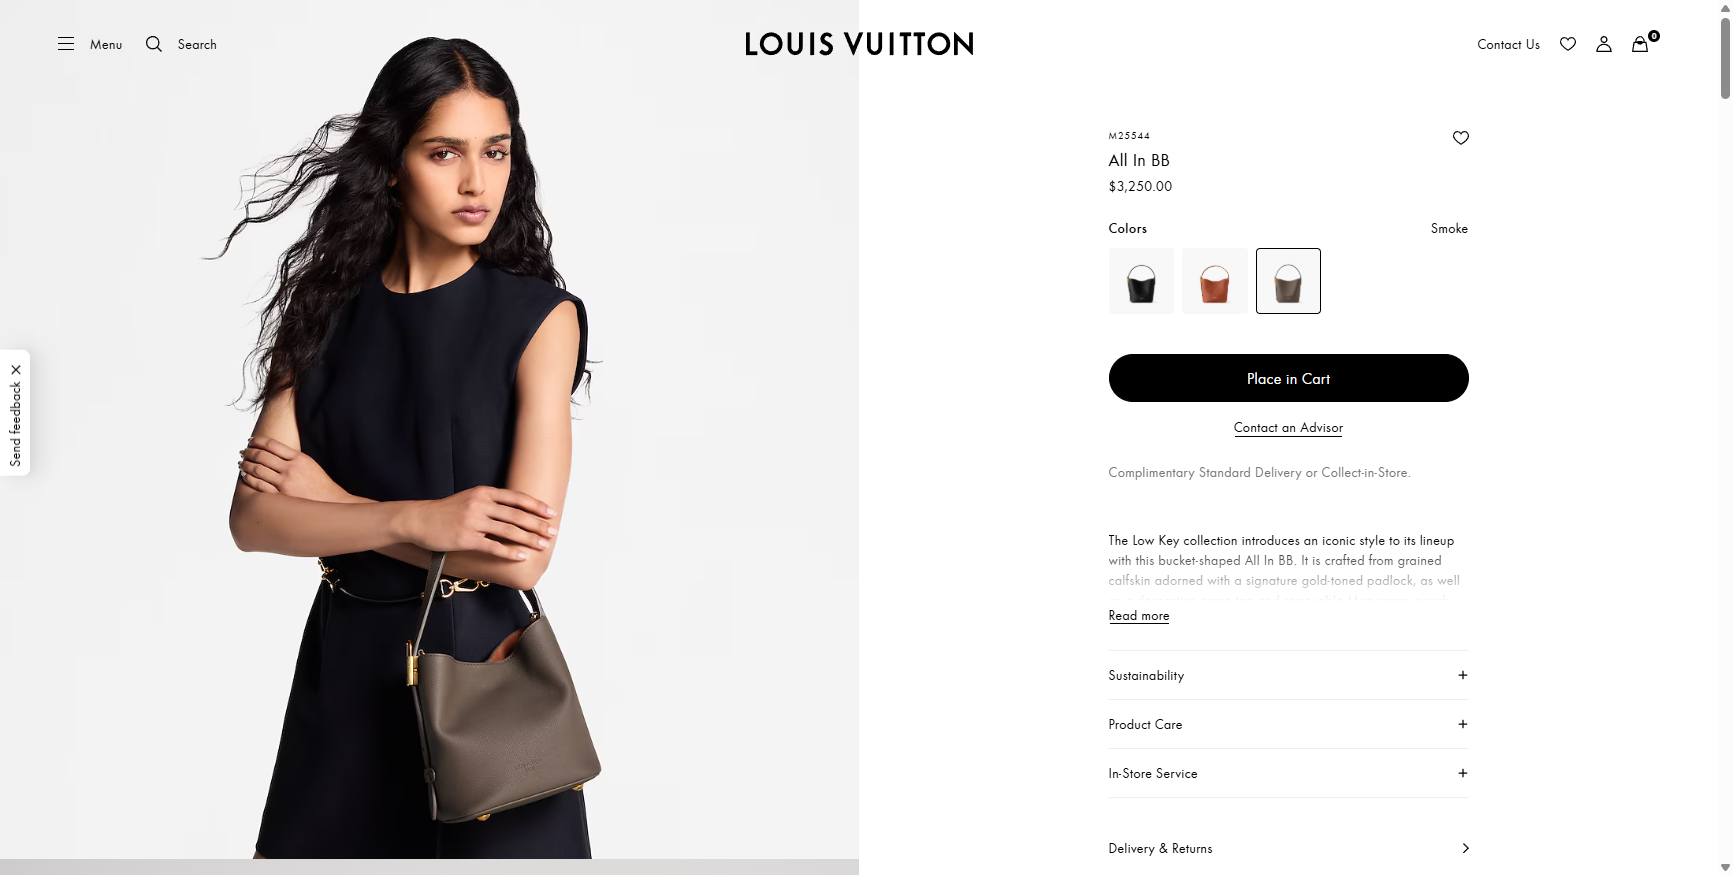Expand the Sustainability section
The image size is (1733, 875).
1288,676
